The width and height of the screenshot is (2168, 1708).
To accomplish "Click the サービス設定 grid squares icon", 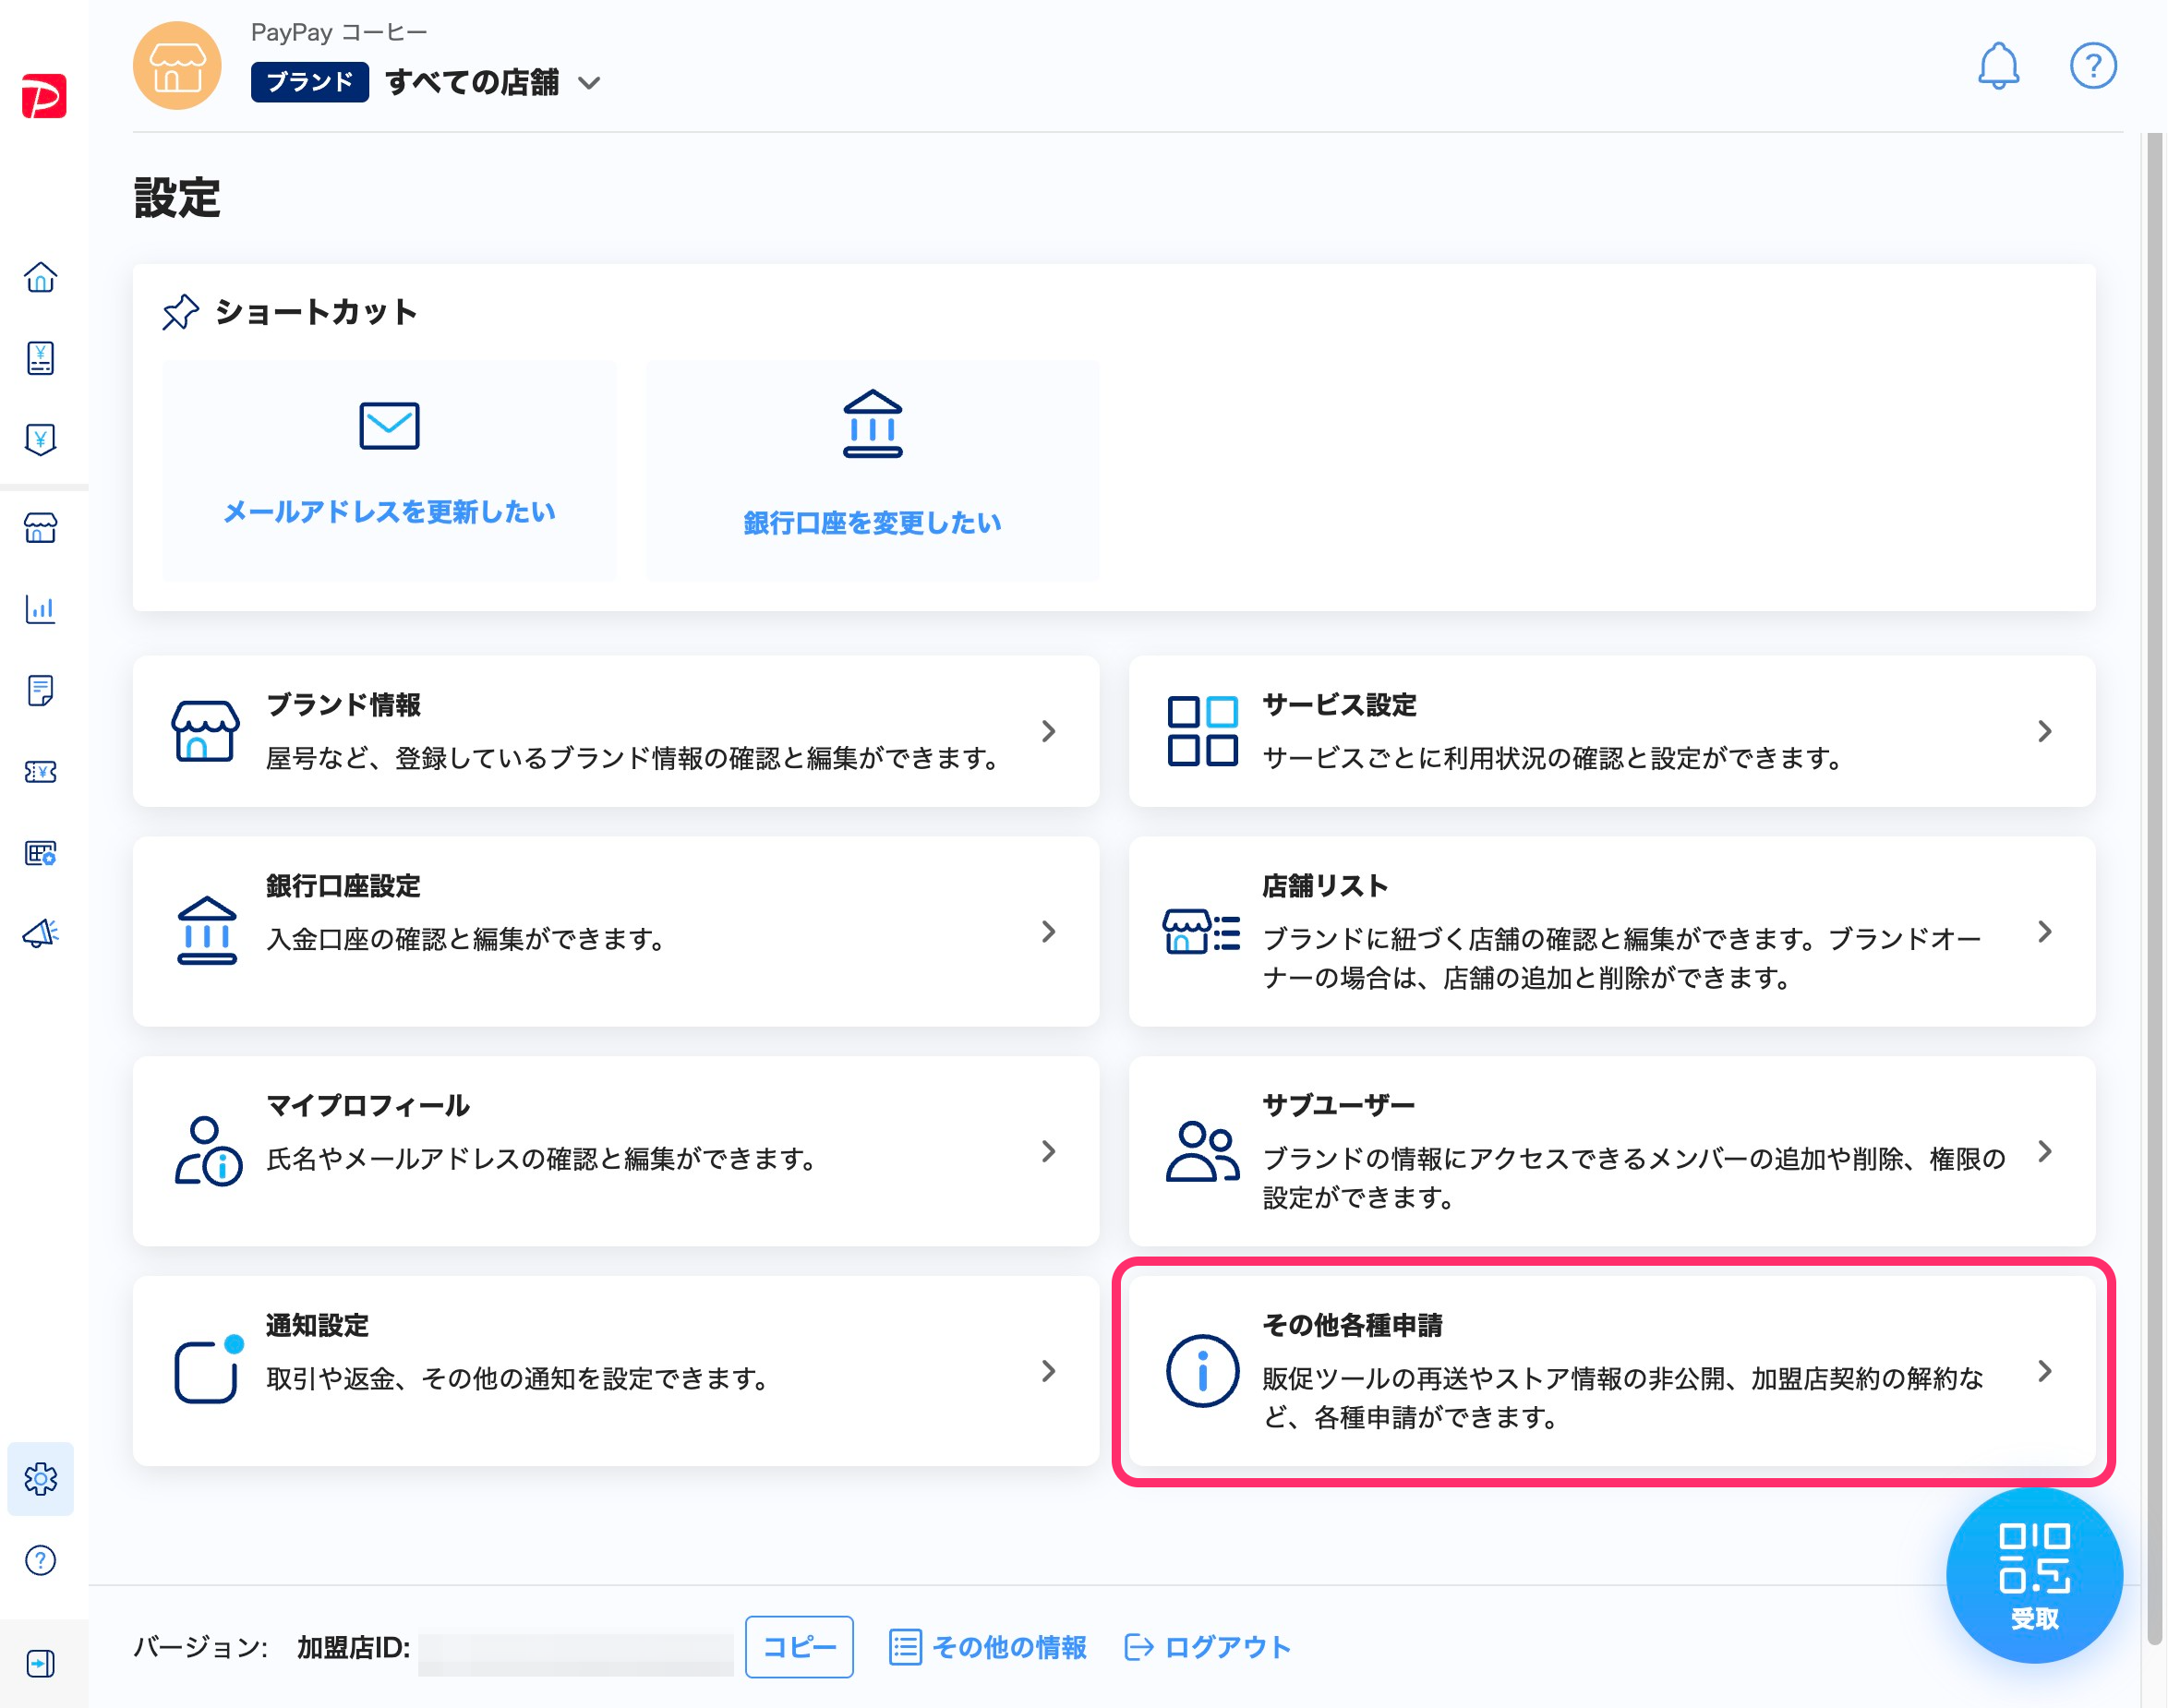I will tap(1203, 731).
